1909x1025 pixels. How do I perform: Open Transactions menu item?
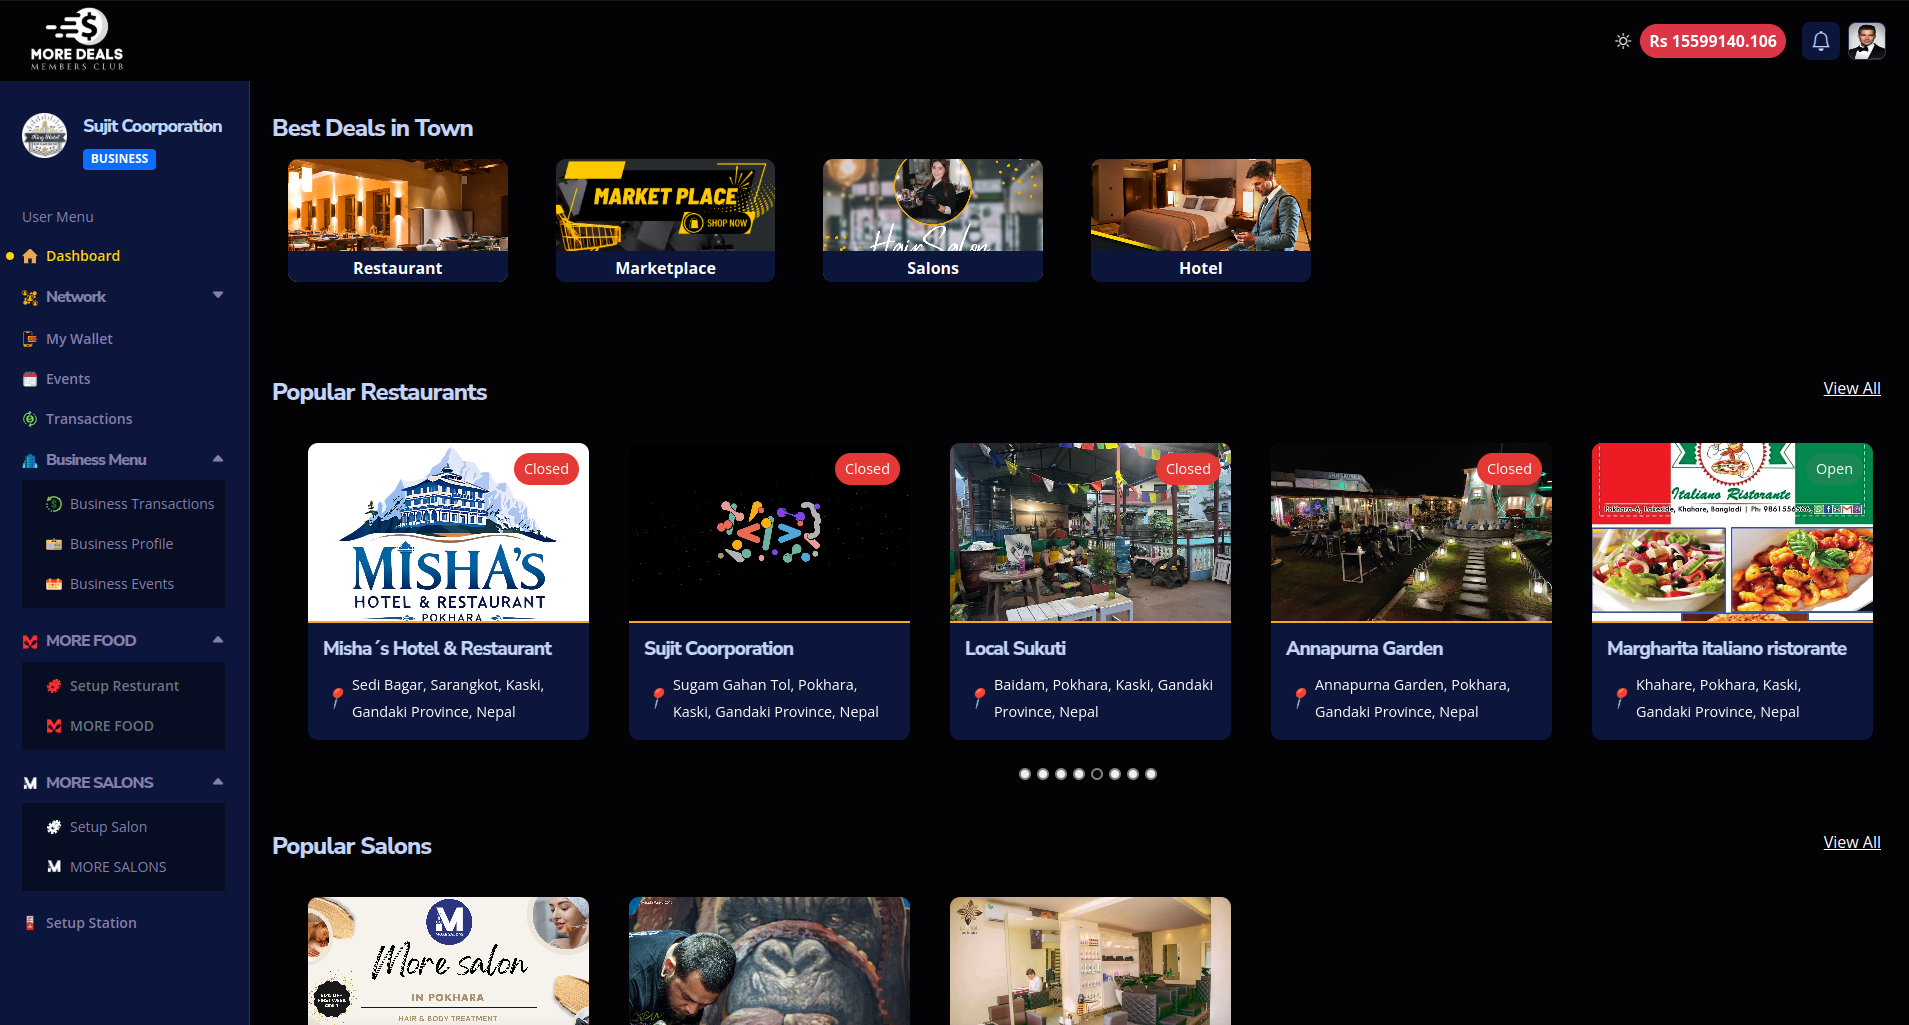coord(89,419)
